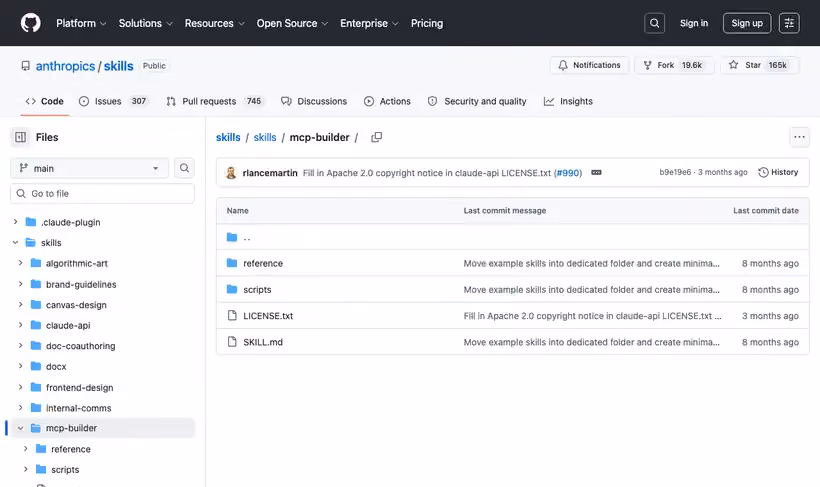Click the Fork count 19.6k

[692, 65]
